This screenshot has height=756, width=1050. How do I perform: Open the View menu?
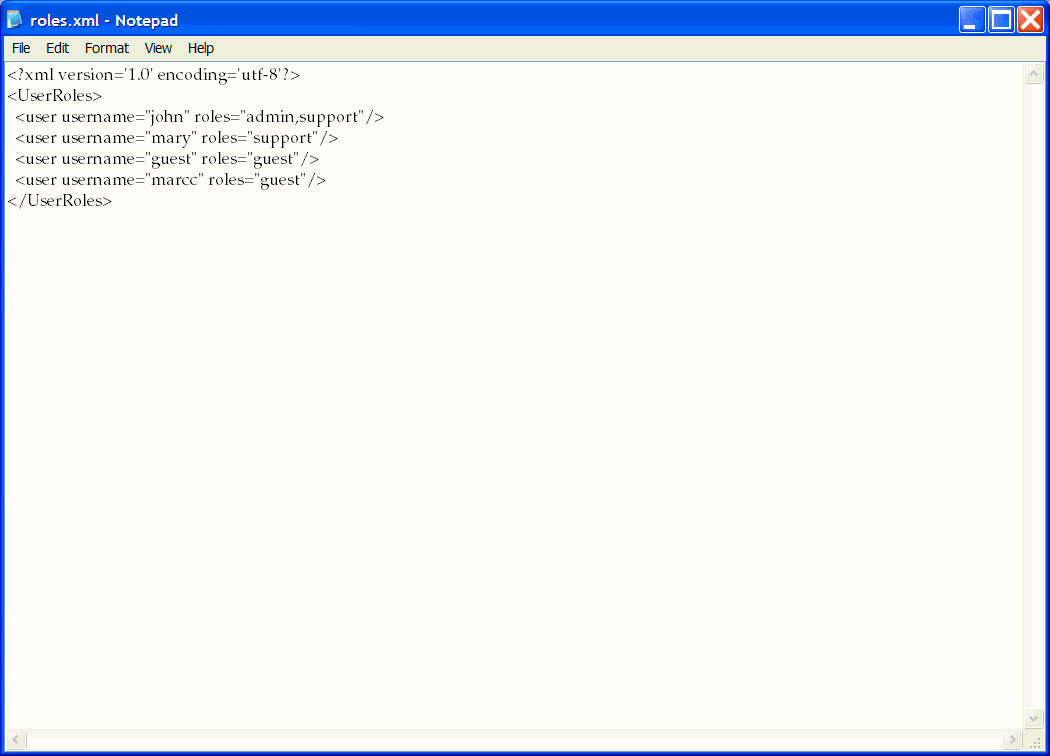point(158,48)
